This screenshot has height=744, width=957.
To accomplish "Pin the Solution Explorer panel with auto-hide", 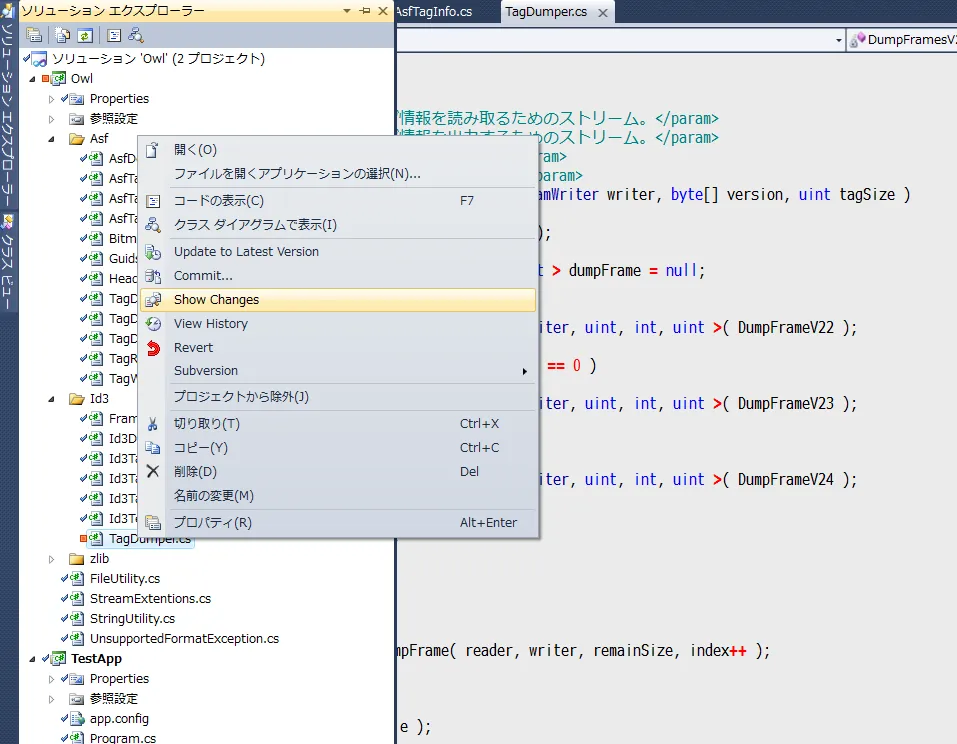I will pos(364,11).
